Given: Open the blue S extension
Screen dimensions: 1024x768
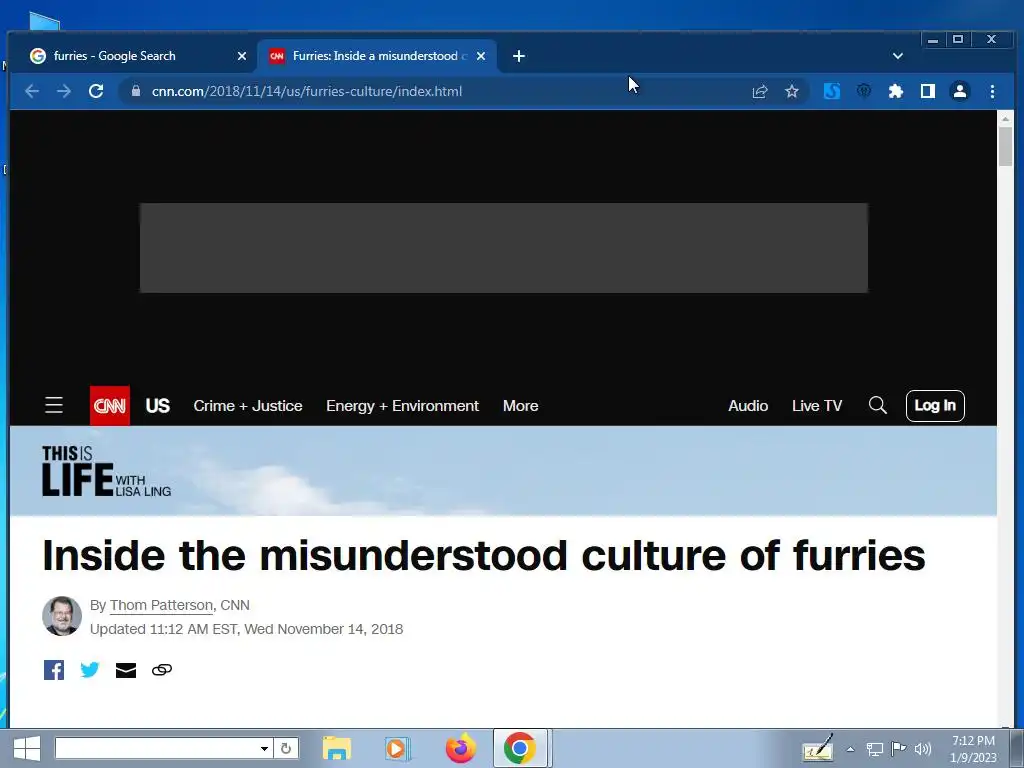Looking at the screenshot, I should pyautogui.click(x=831, y=91).
